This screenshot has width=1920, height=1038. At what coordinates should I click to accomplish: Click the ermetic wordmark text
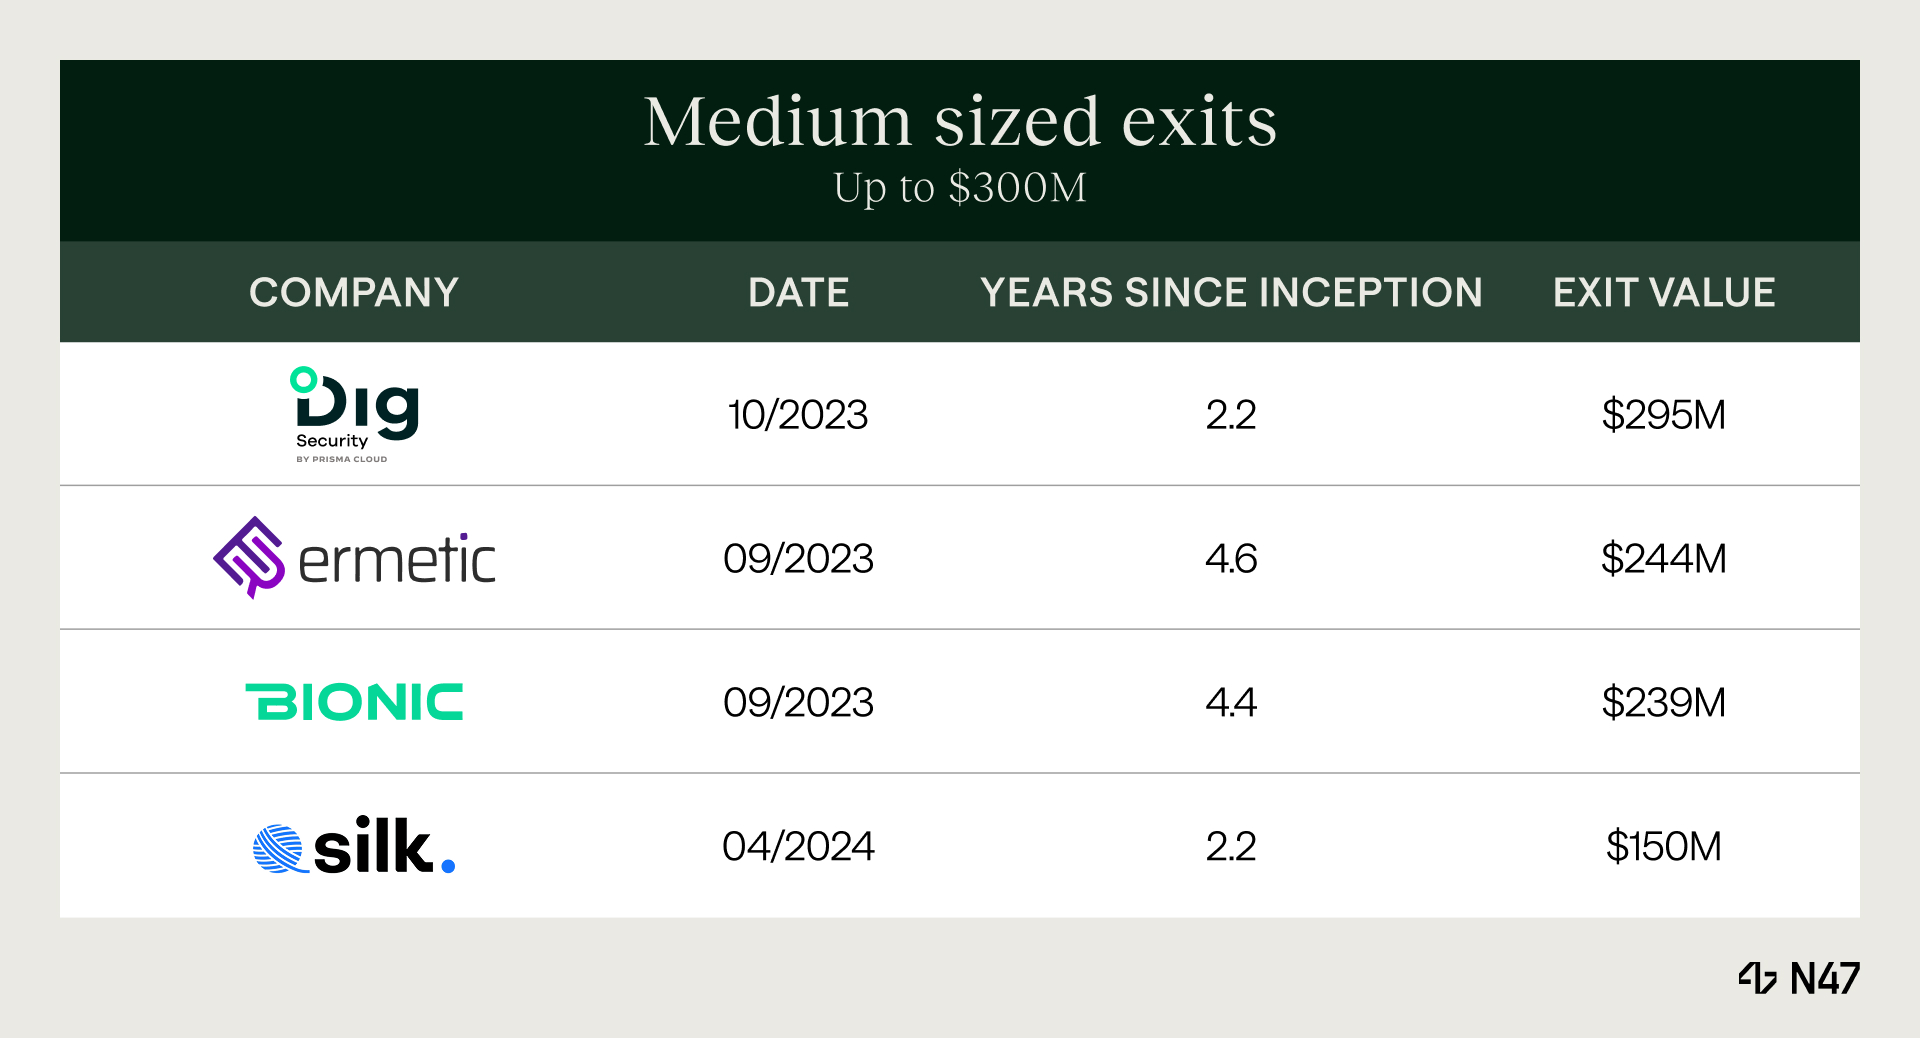[x=397, y=560]
